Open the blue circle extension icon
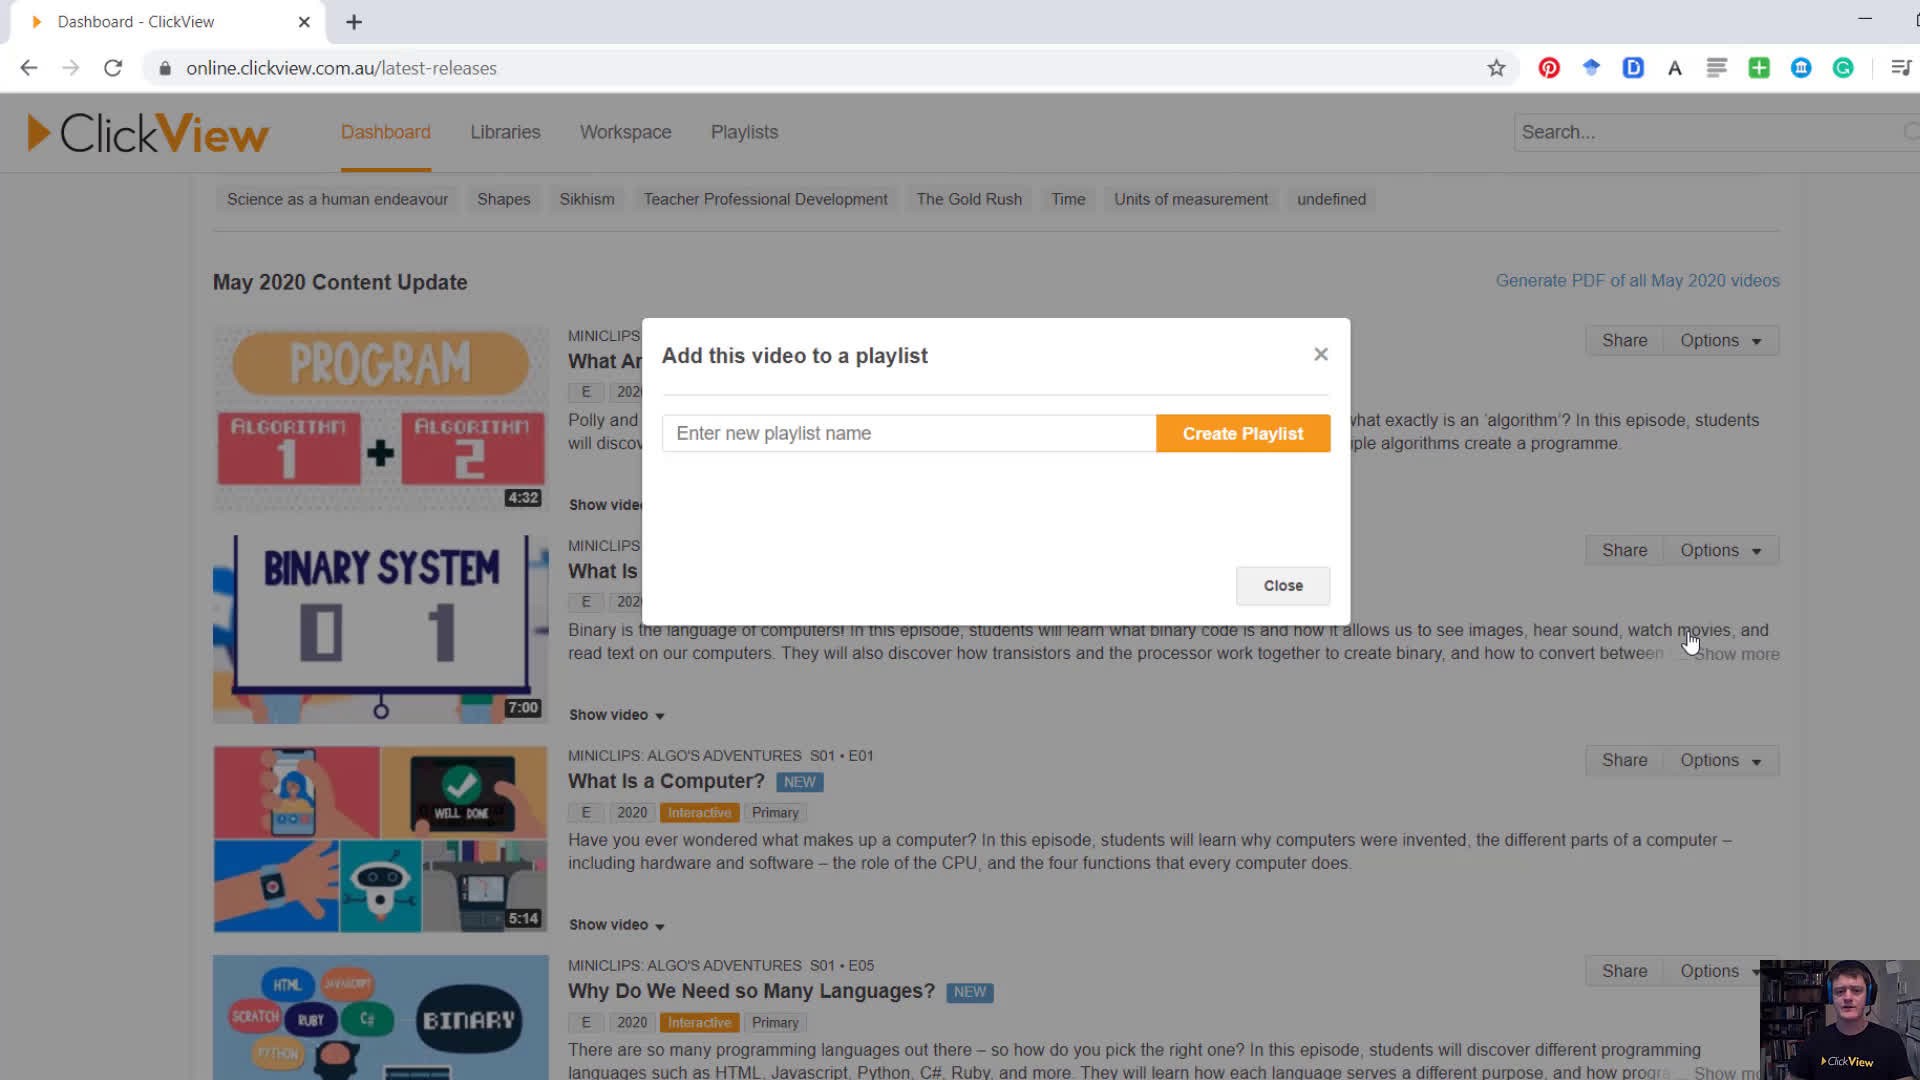 click(x=1801, y=68)
